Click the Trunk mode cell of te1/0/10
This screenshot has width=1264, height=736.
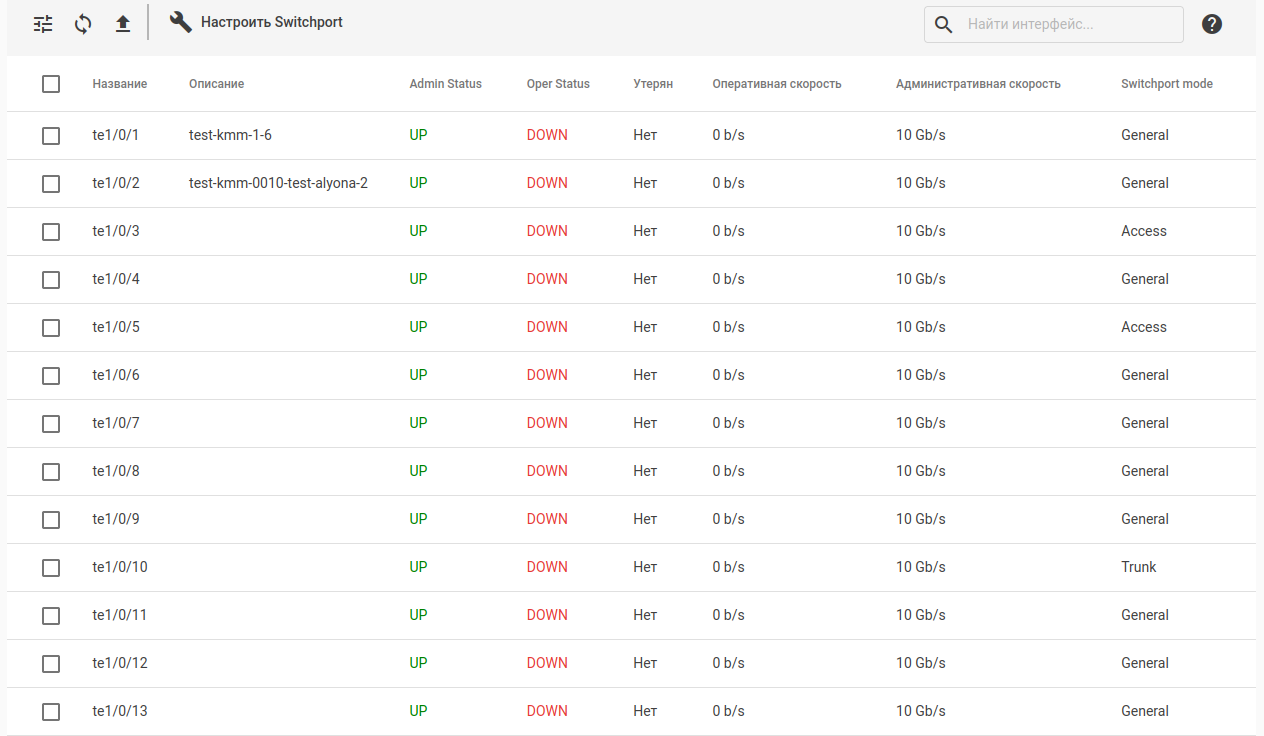pos(1138,567)
